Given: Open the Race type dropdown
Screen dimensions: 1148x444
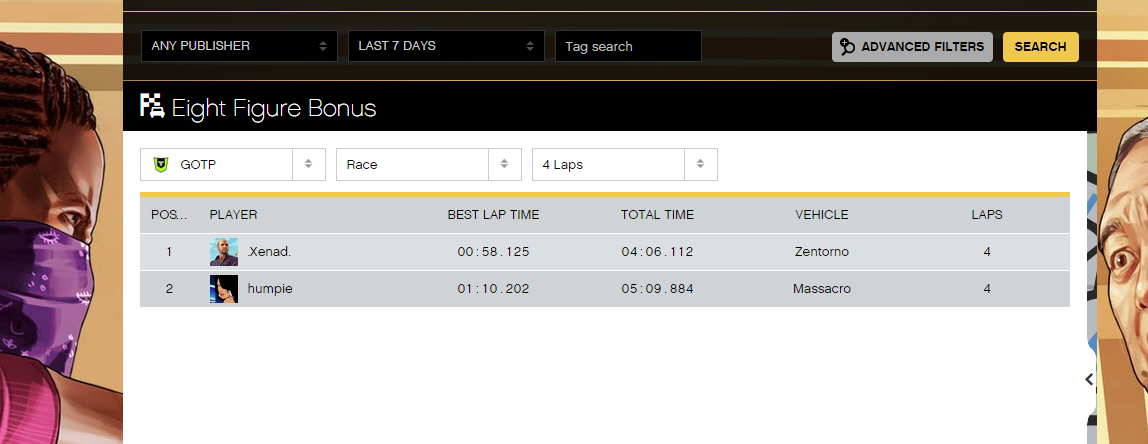Looking at the screenshot, I should [429, 165].
